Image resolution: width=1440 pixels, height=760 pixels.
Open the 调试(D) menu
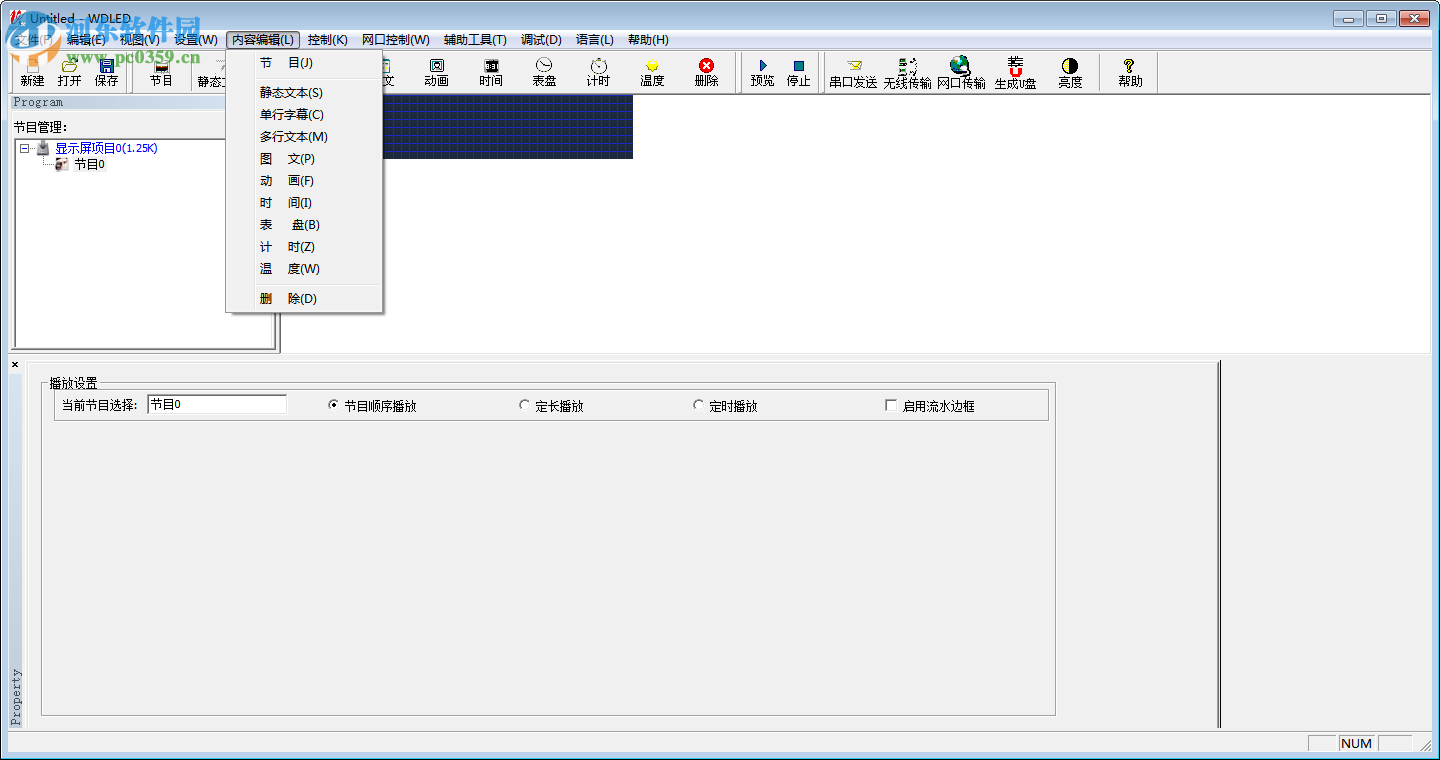point(541,40)
